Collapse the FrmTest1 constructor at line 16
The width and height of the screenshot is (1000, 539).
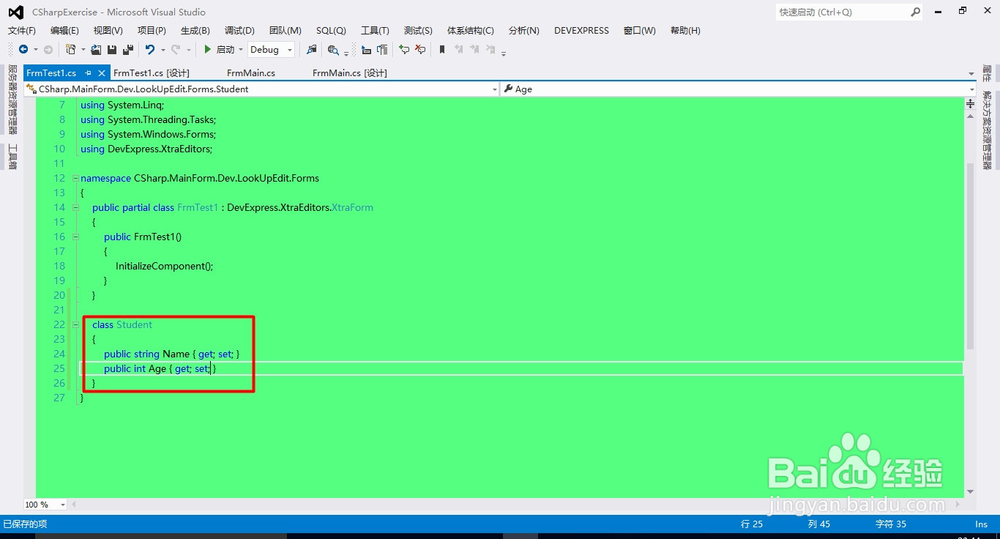75,237
